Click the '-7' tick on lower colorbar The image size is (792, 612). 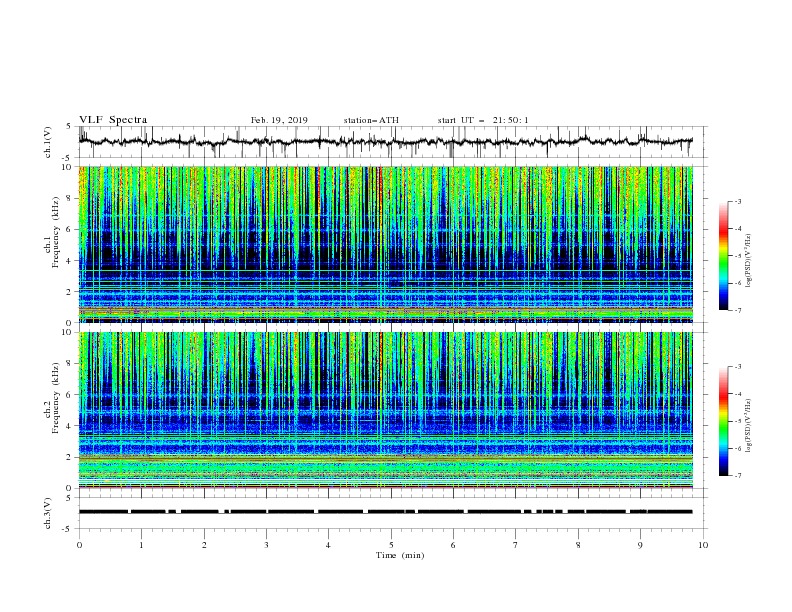click(737, 476)
